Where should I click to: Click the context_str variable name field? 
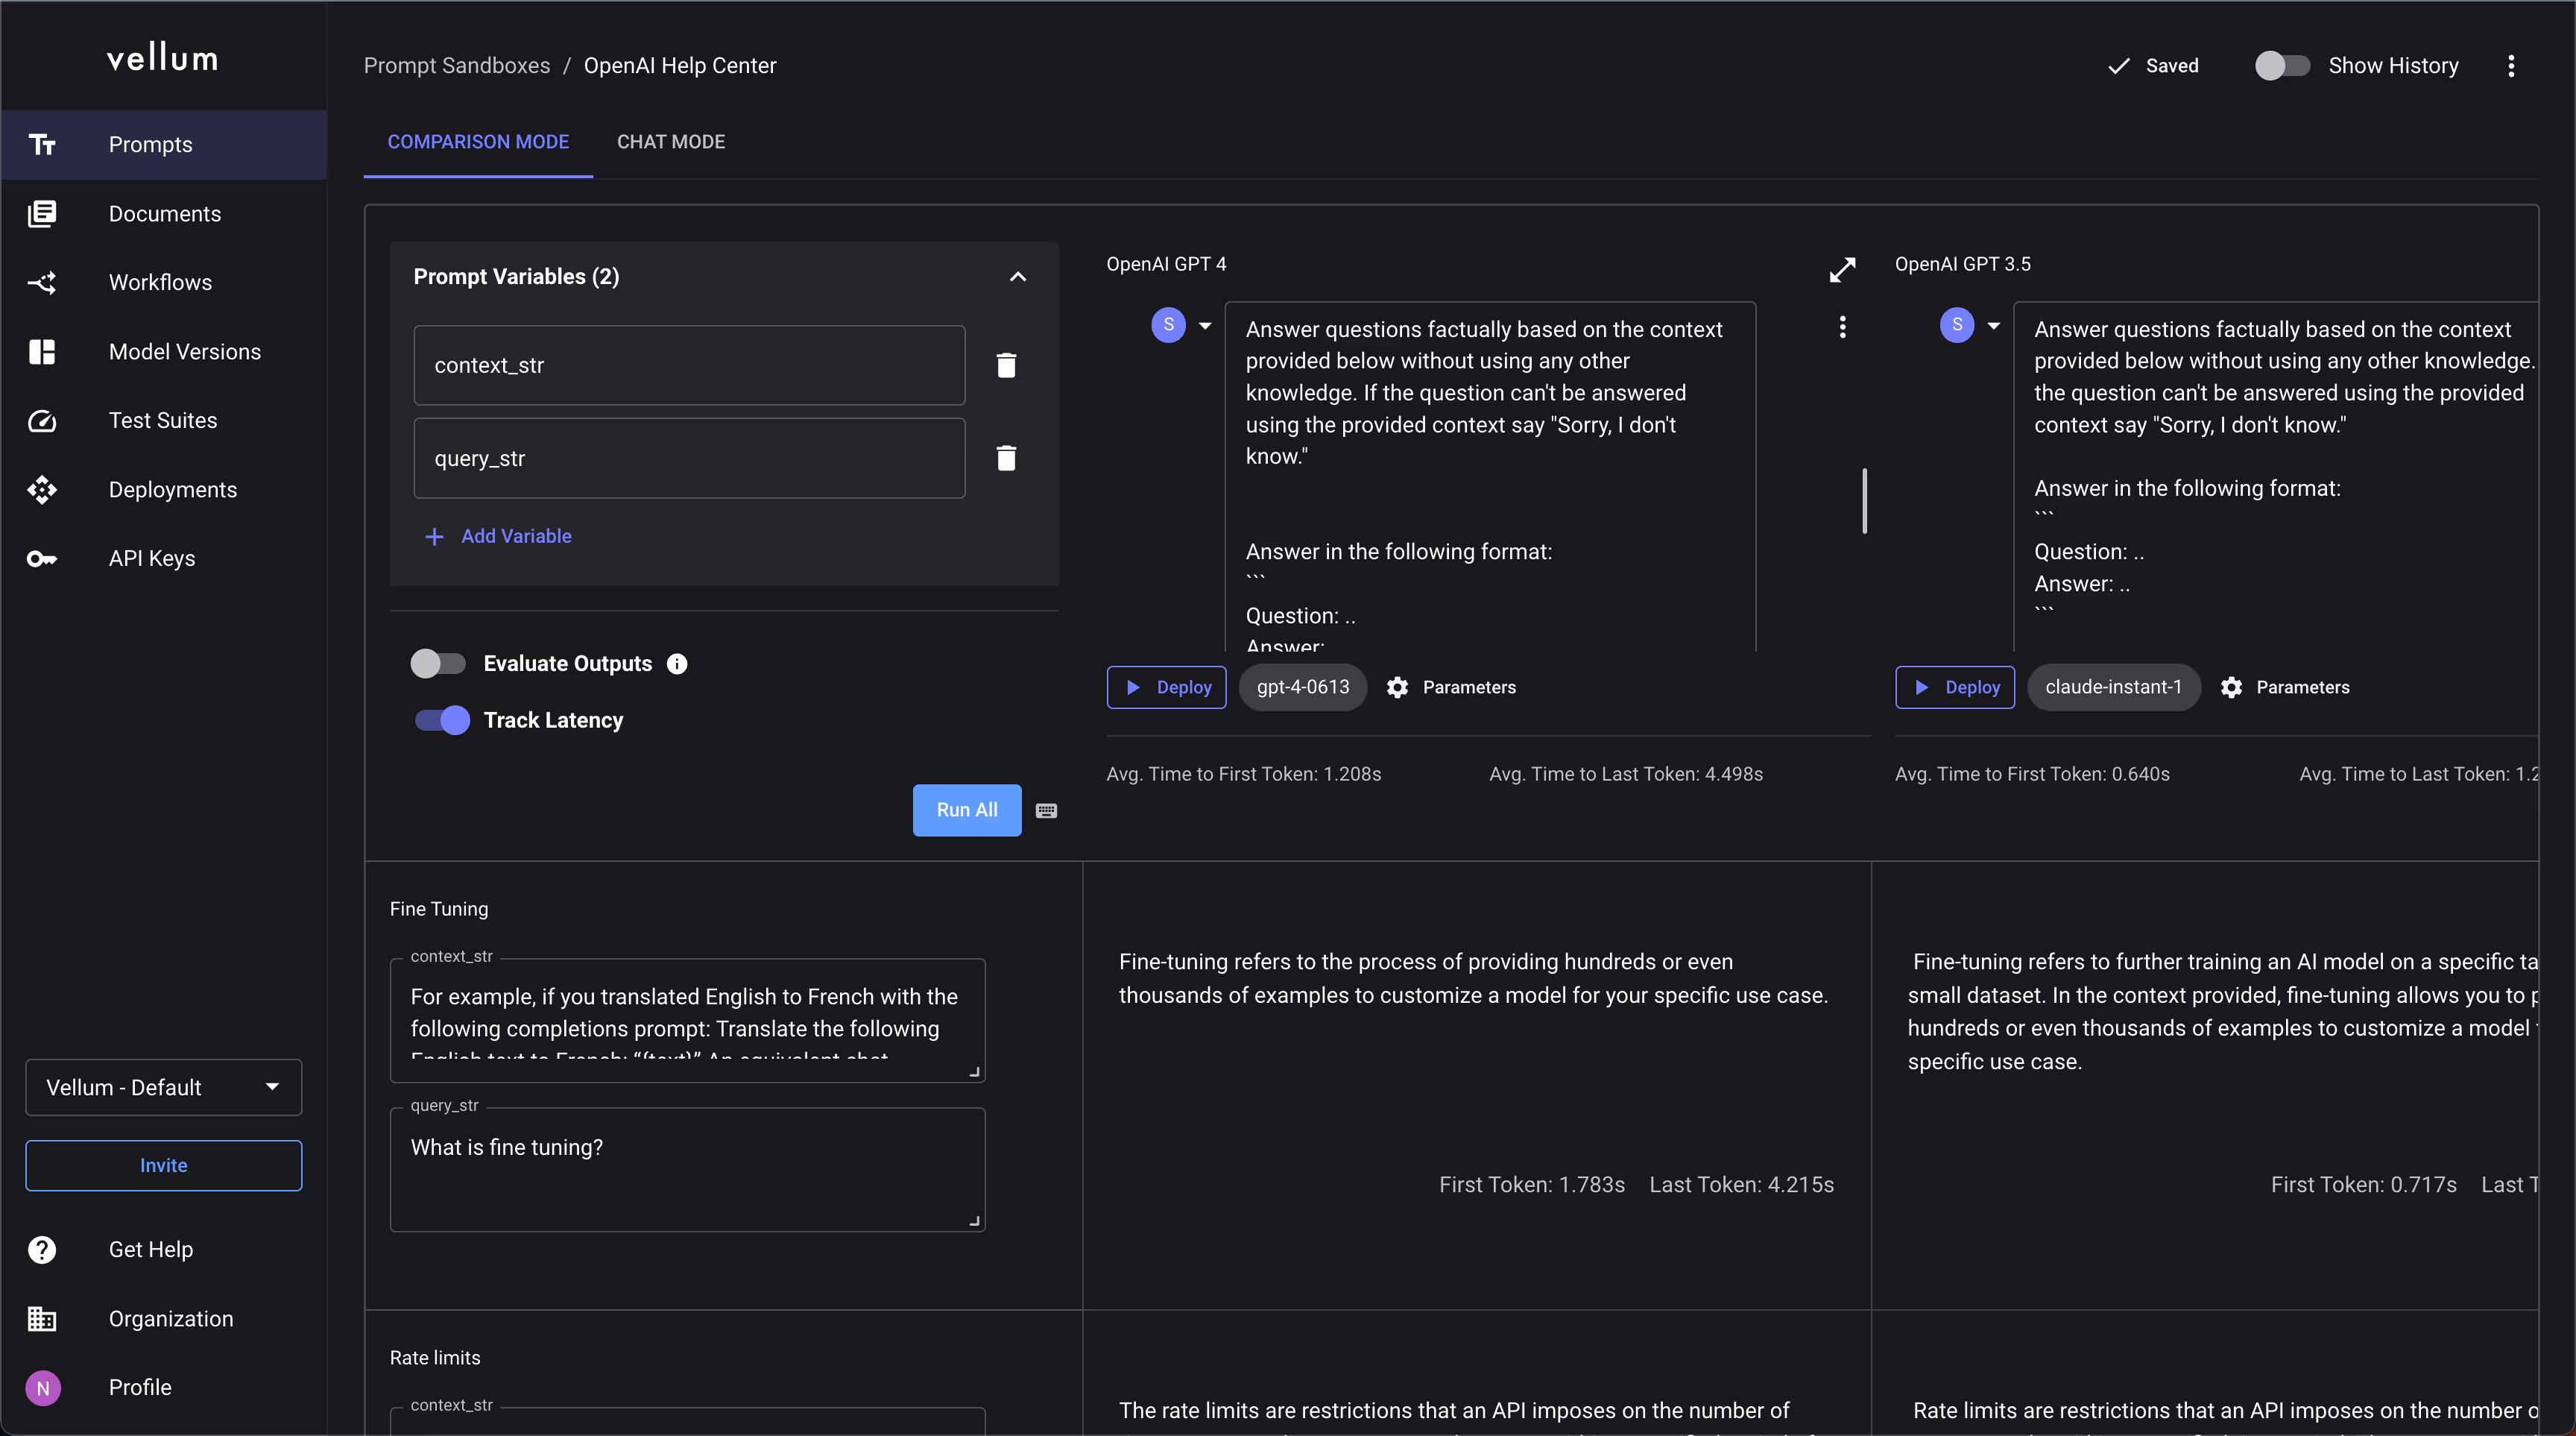pyautogui.click(x=689, y=365)
